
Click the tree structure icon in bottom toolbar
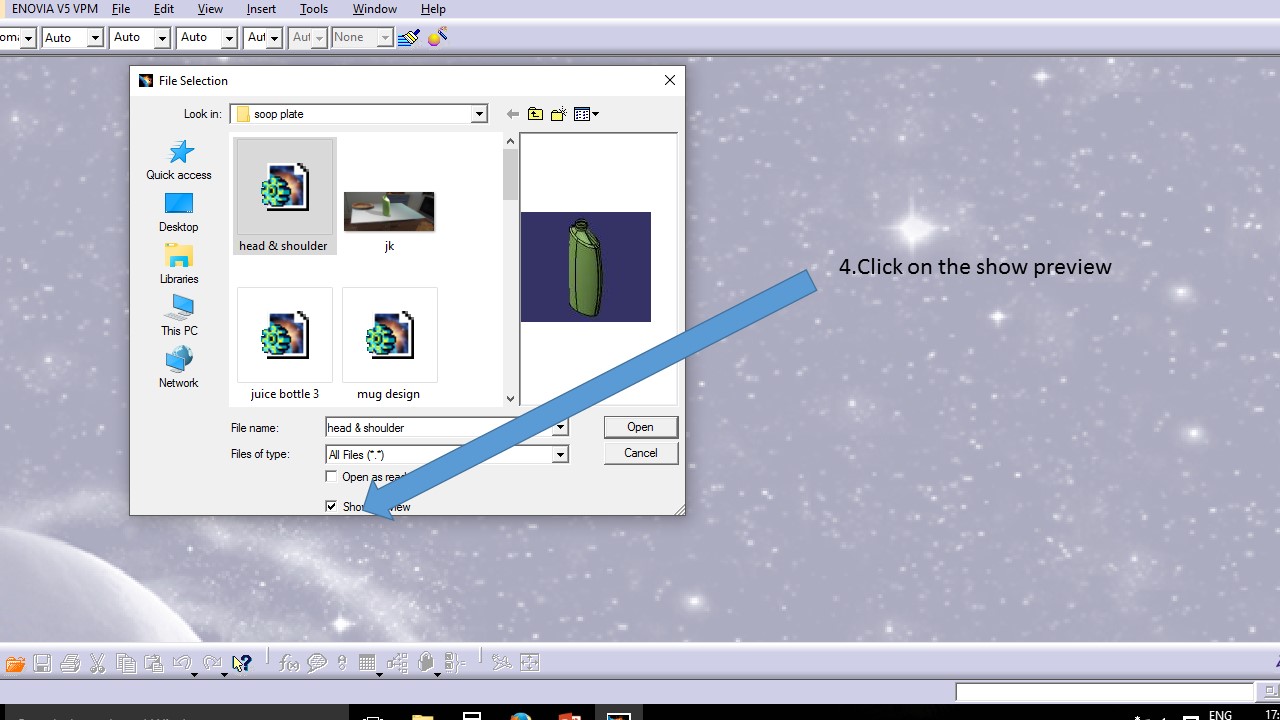coord(397,663)
